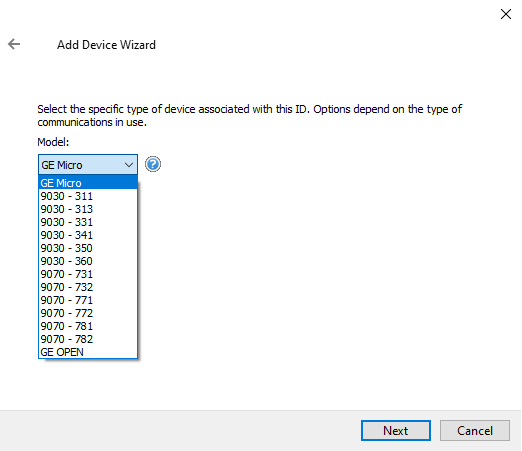522x451 pixels.
Task: Select model 9070 - 731
Action: 88,274
